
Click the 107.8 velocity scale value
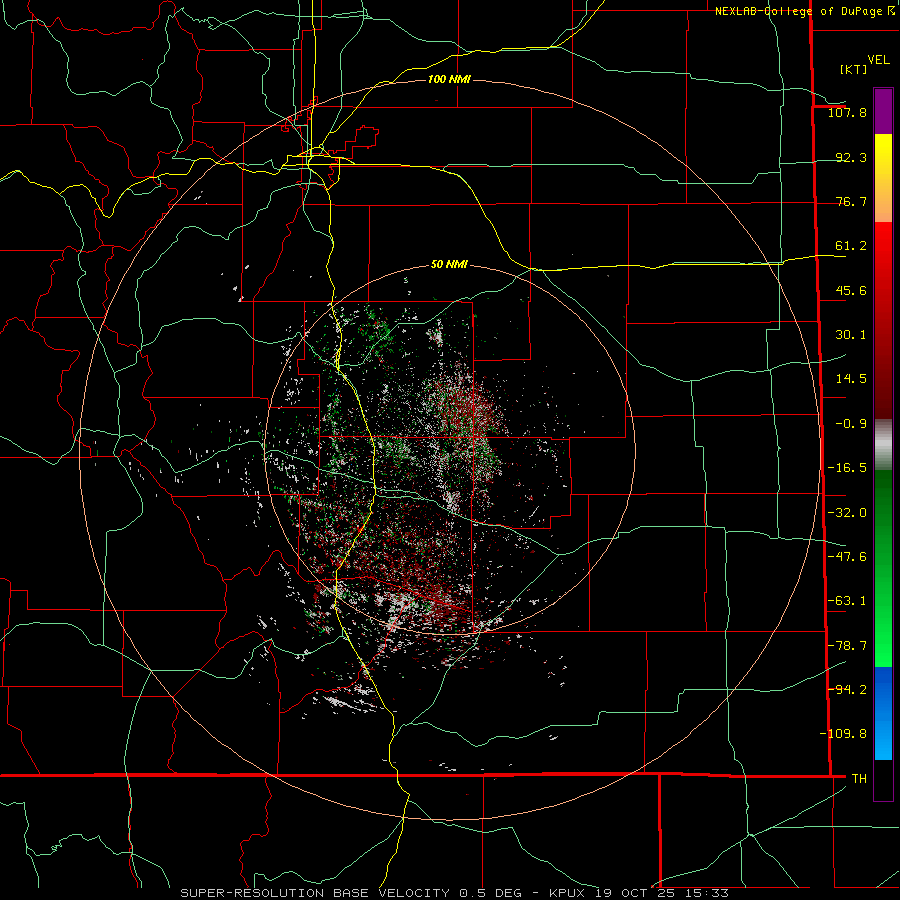coord(847,112)
